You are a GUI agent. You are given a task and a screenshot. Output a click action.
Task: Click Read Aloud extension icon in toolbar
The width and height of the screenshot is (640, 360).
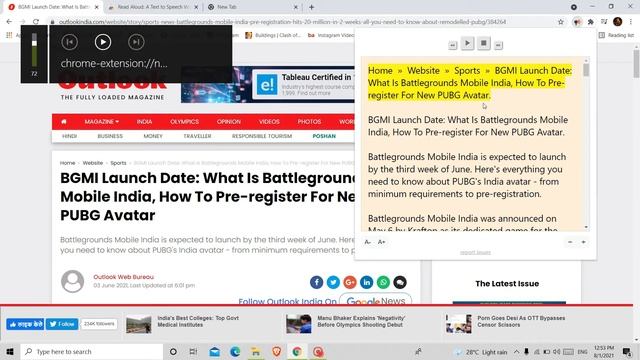click(x=577, y=22)
